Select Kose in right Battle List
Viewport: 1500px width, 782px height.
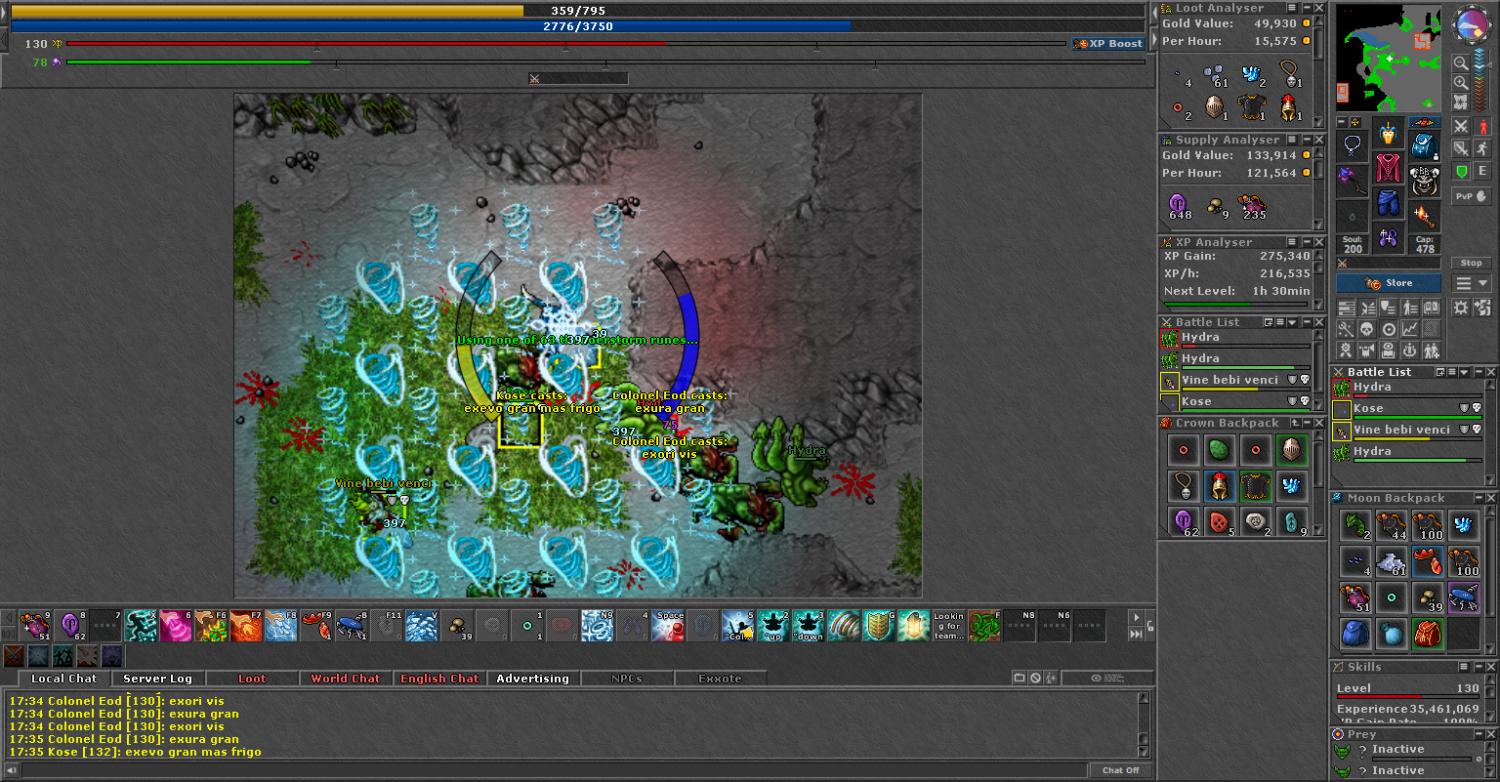(x=1407, y=410)
